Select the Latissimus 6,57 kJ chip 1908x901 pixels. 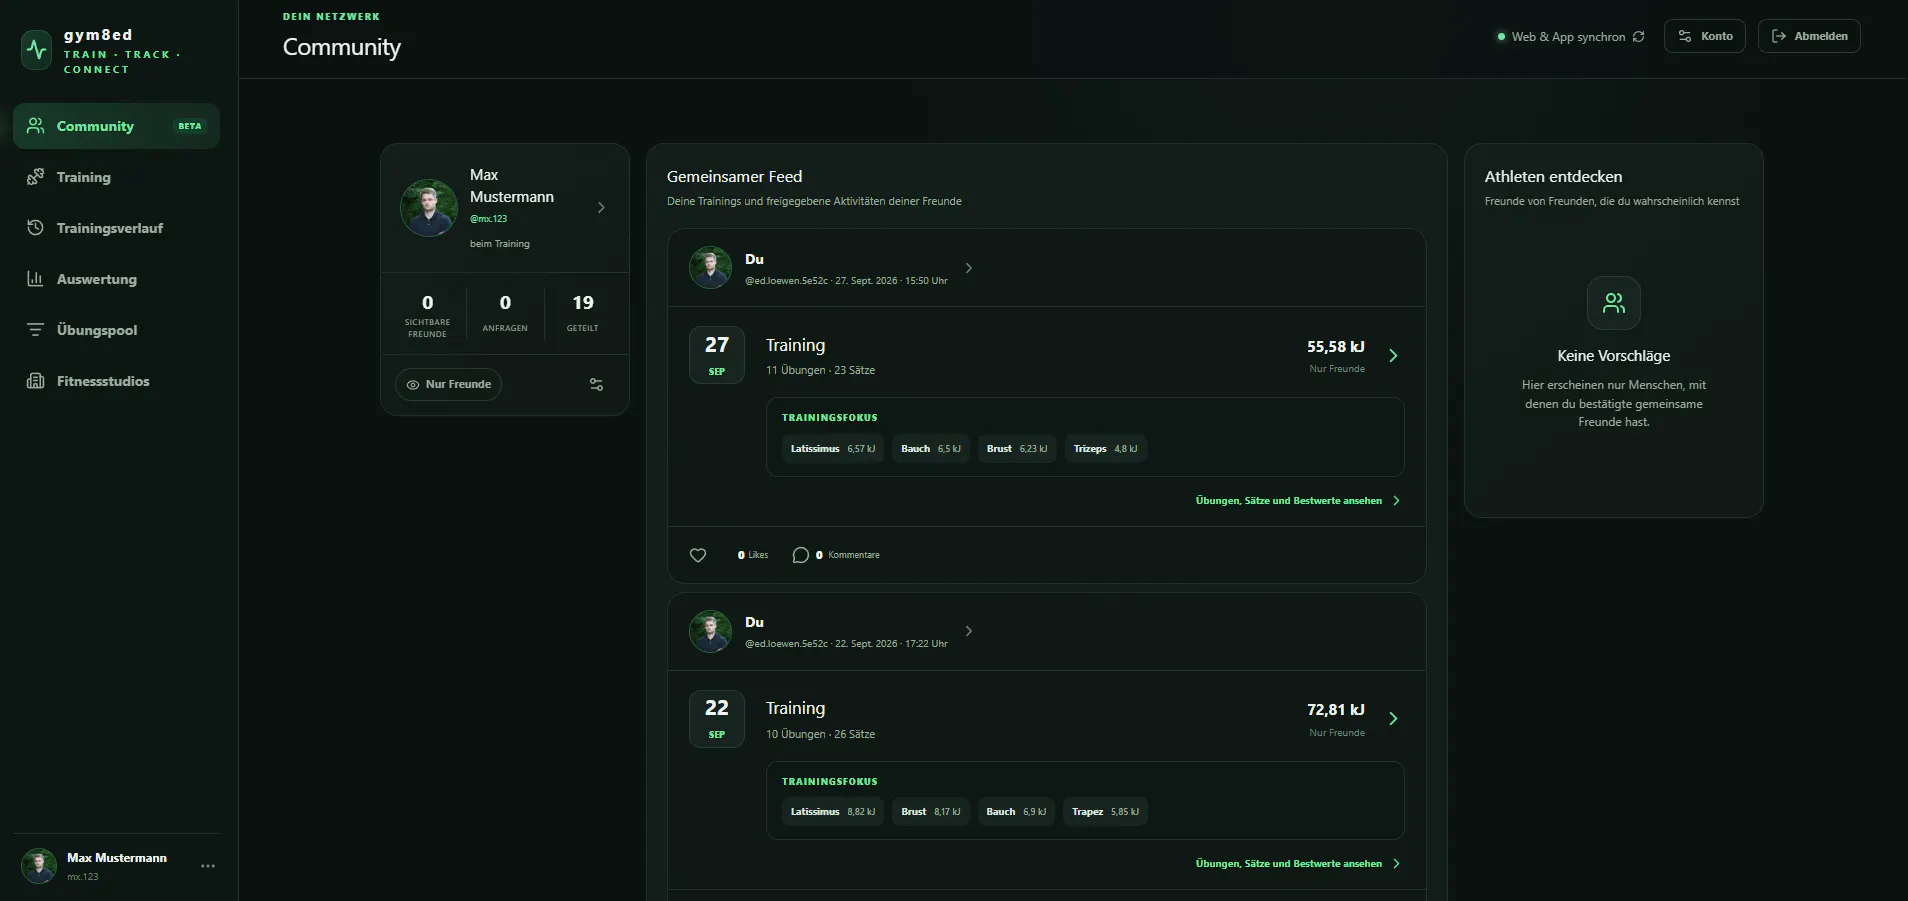pyautogui.click(x=833, y=449)
